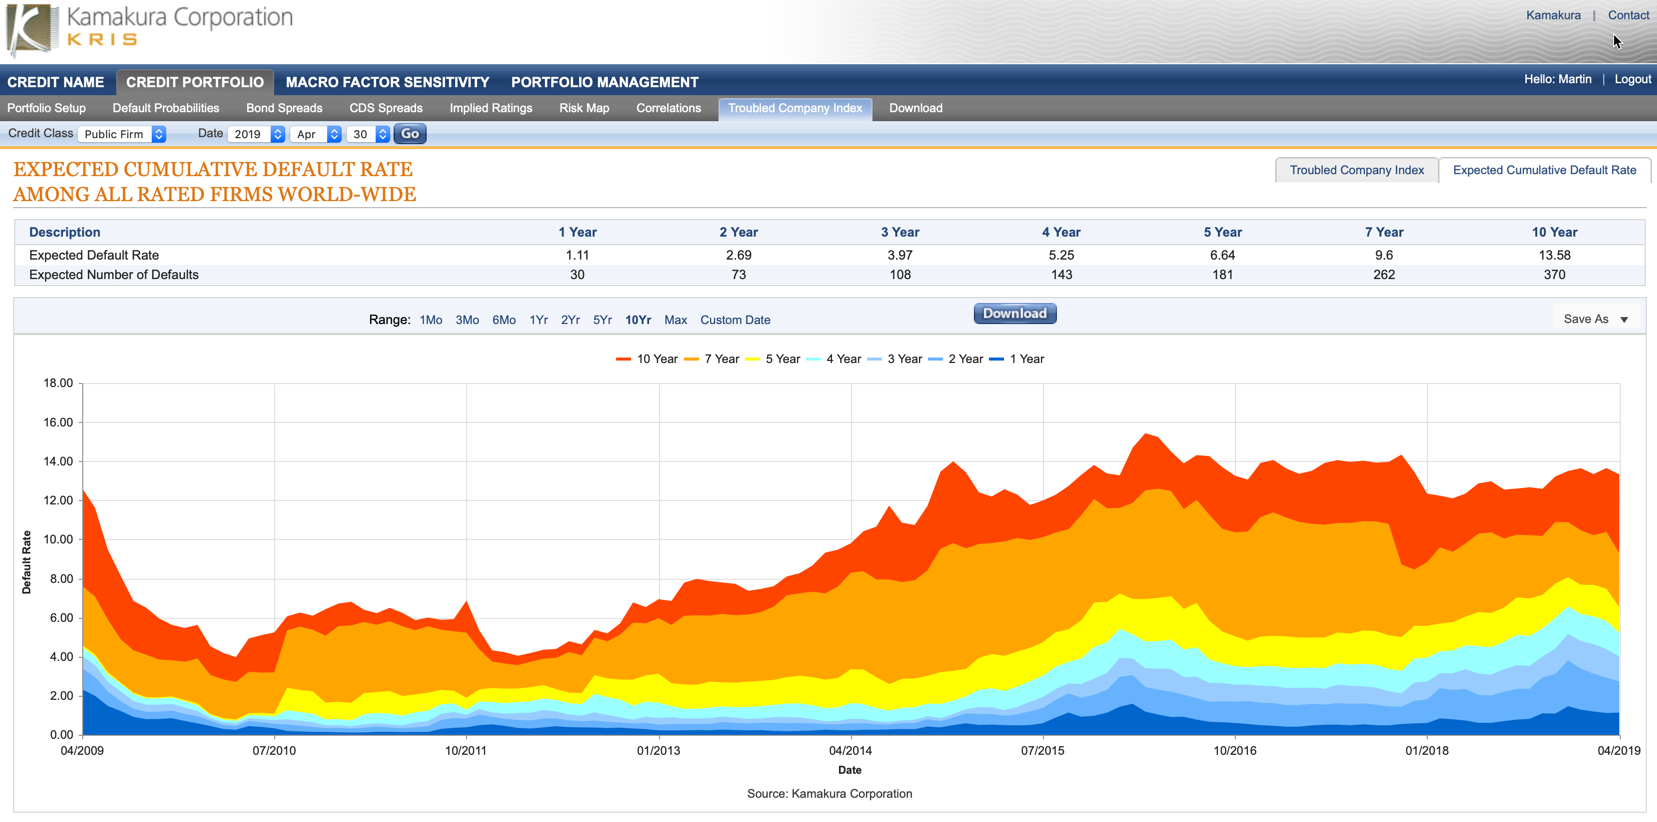The image size is (1657, 822).
Task: Open the year 2019 dropdown
Action: click(x=256, y=134)
